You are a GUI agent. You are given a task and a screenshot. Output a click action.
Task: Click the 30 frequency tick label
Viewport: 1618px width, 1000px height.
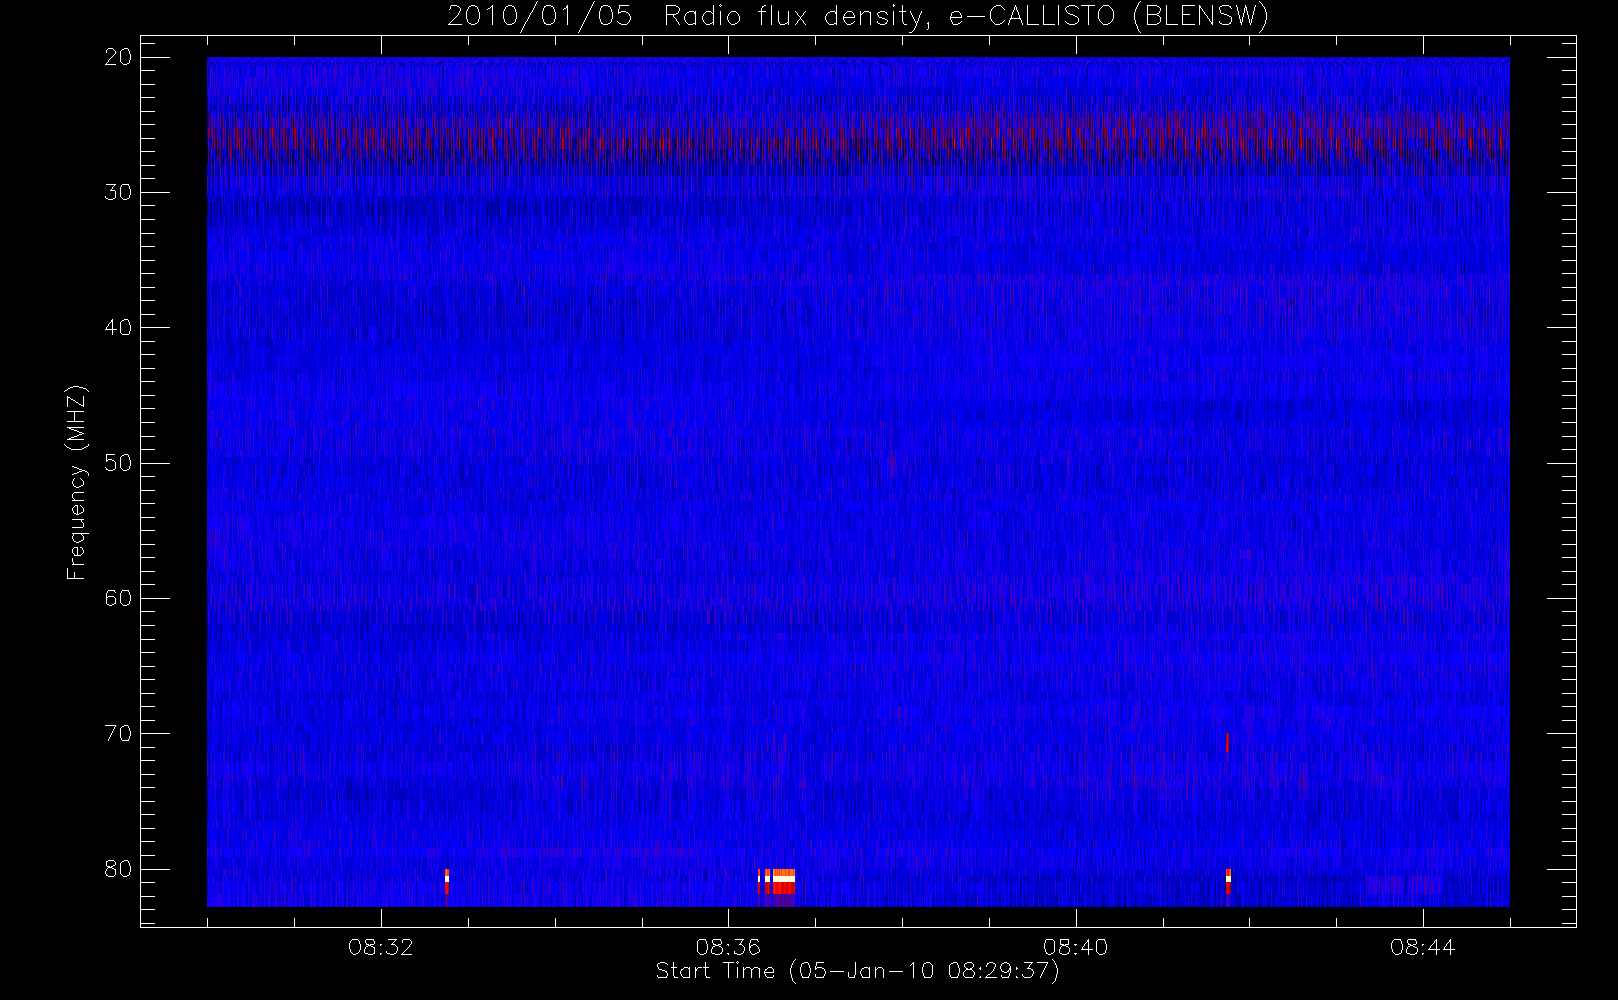(118, 192)
